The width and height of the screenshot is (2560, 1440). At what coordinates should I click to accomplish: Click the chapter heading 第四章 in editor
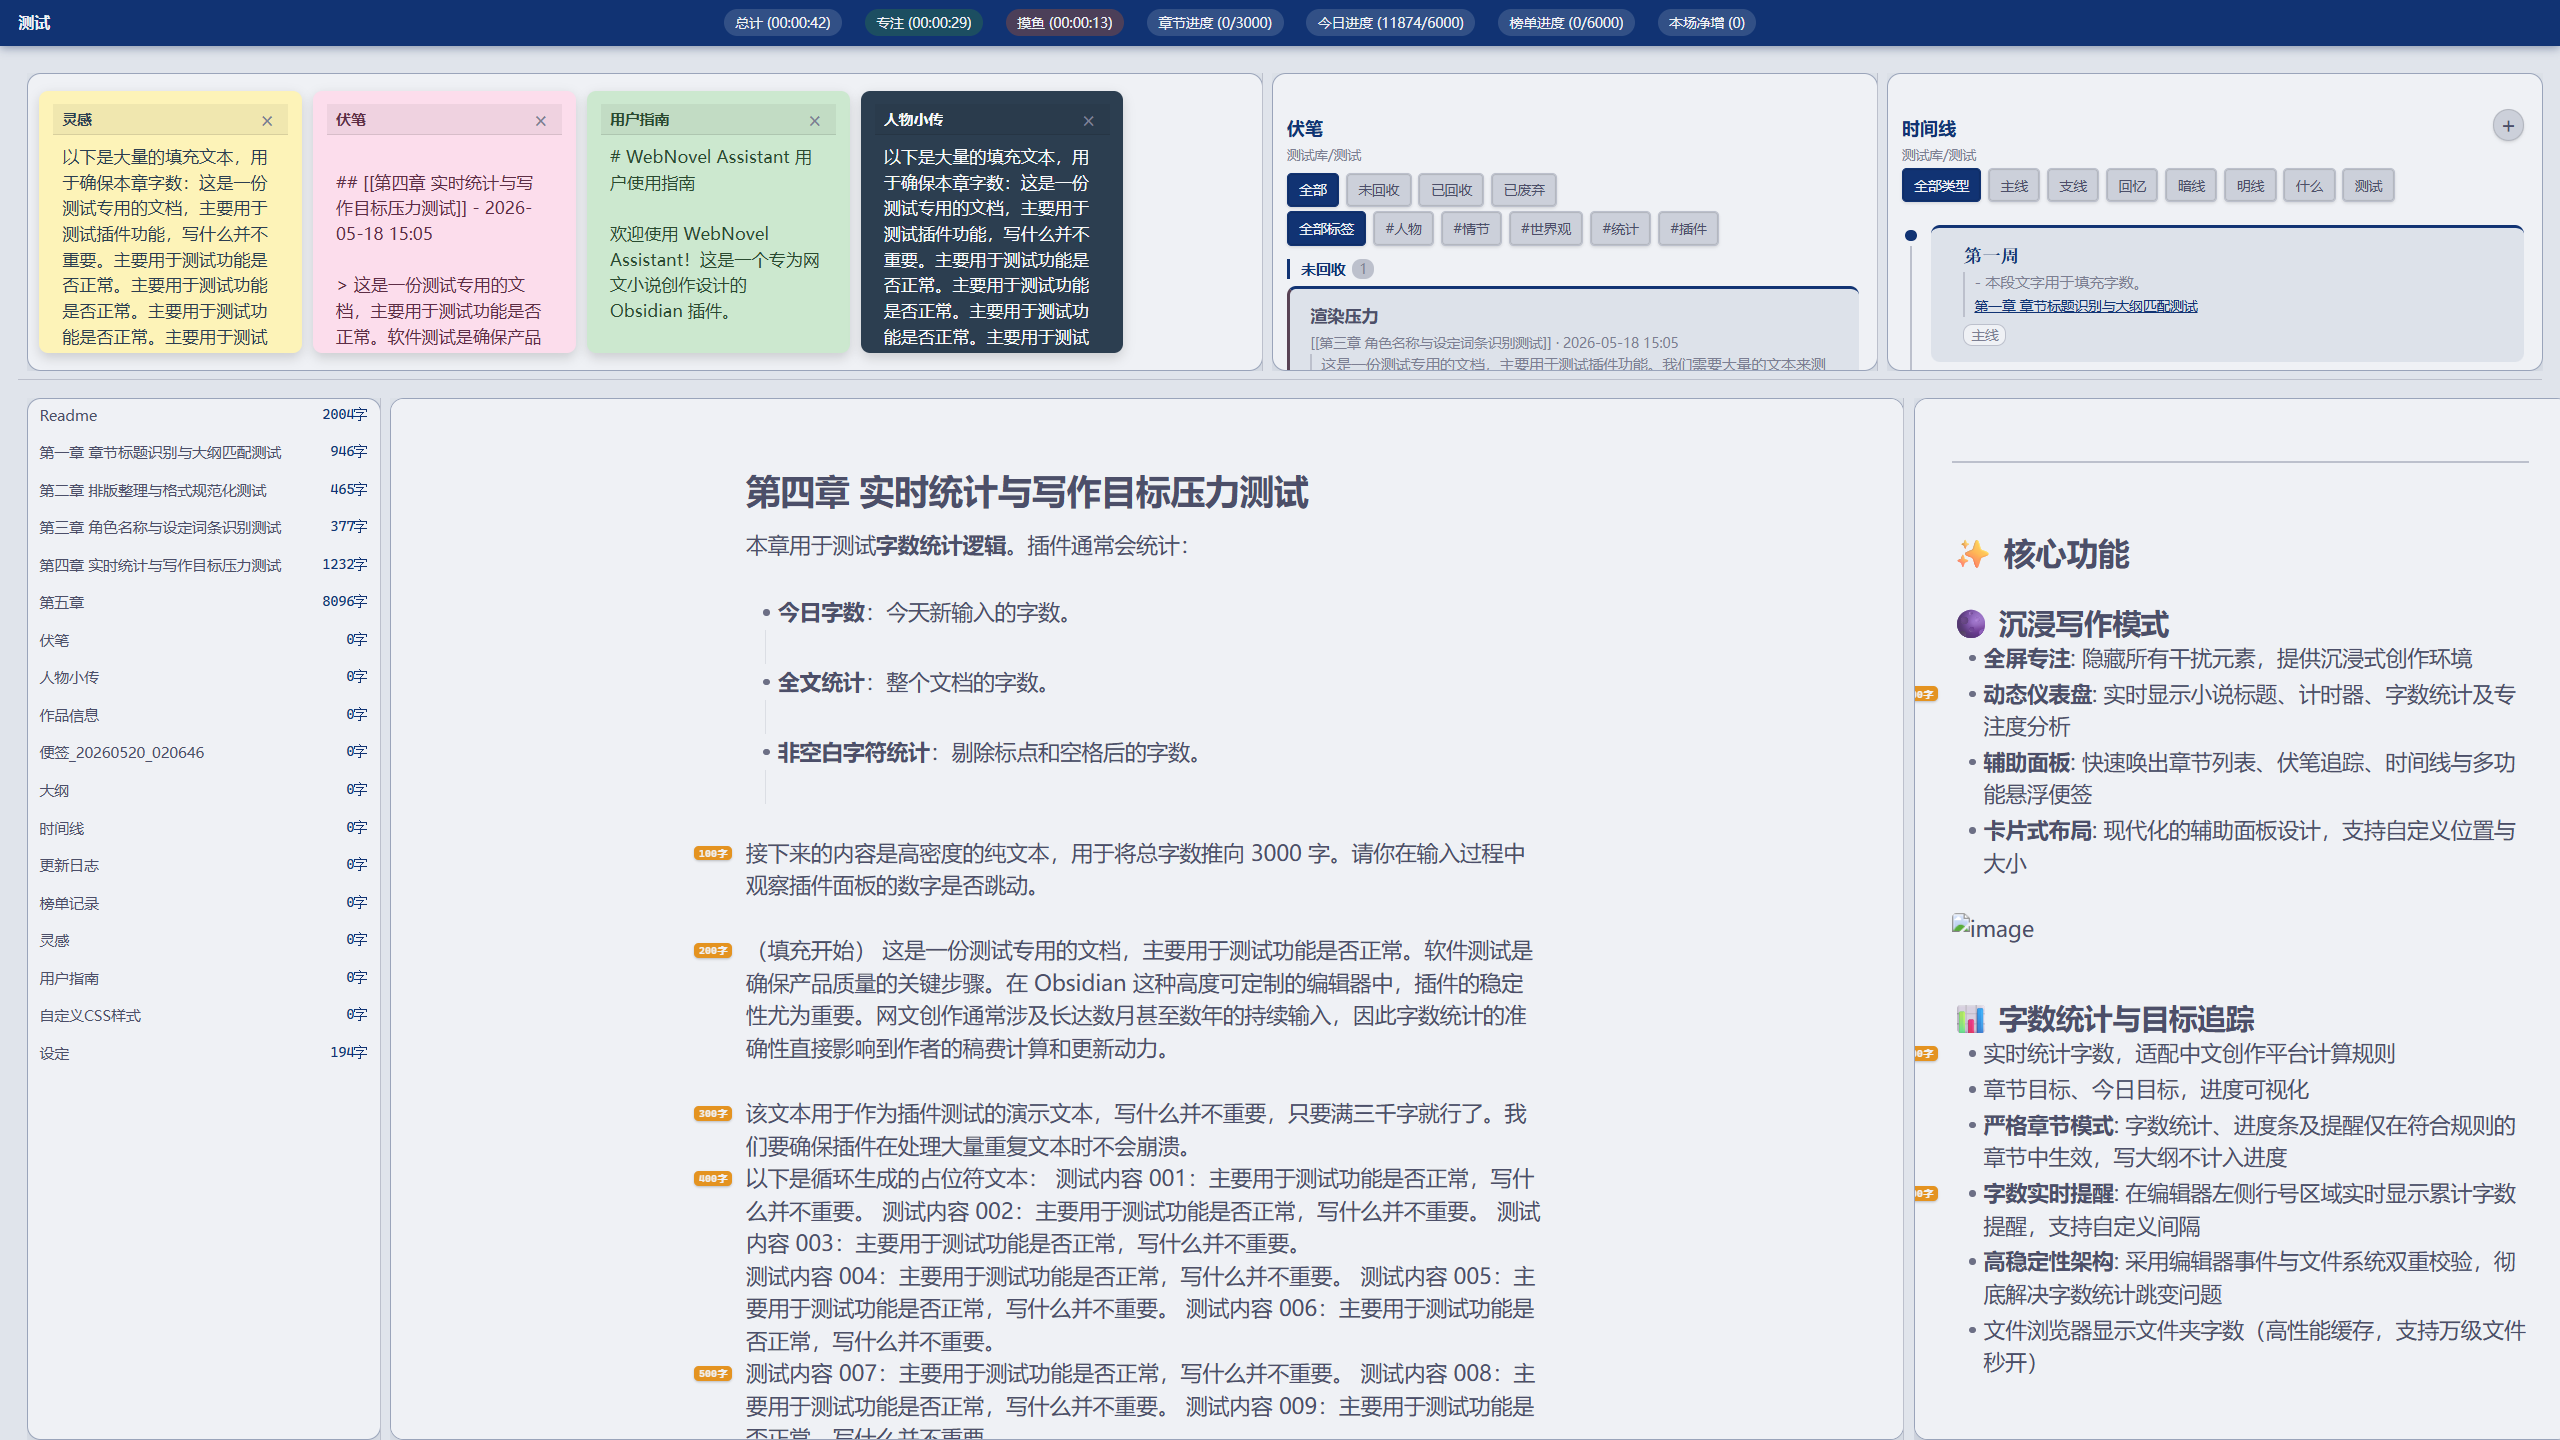click(1027, 493)
